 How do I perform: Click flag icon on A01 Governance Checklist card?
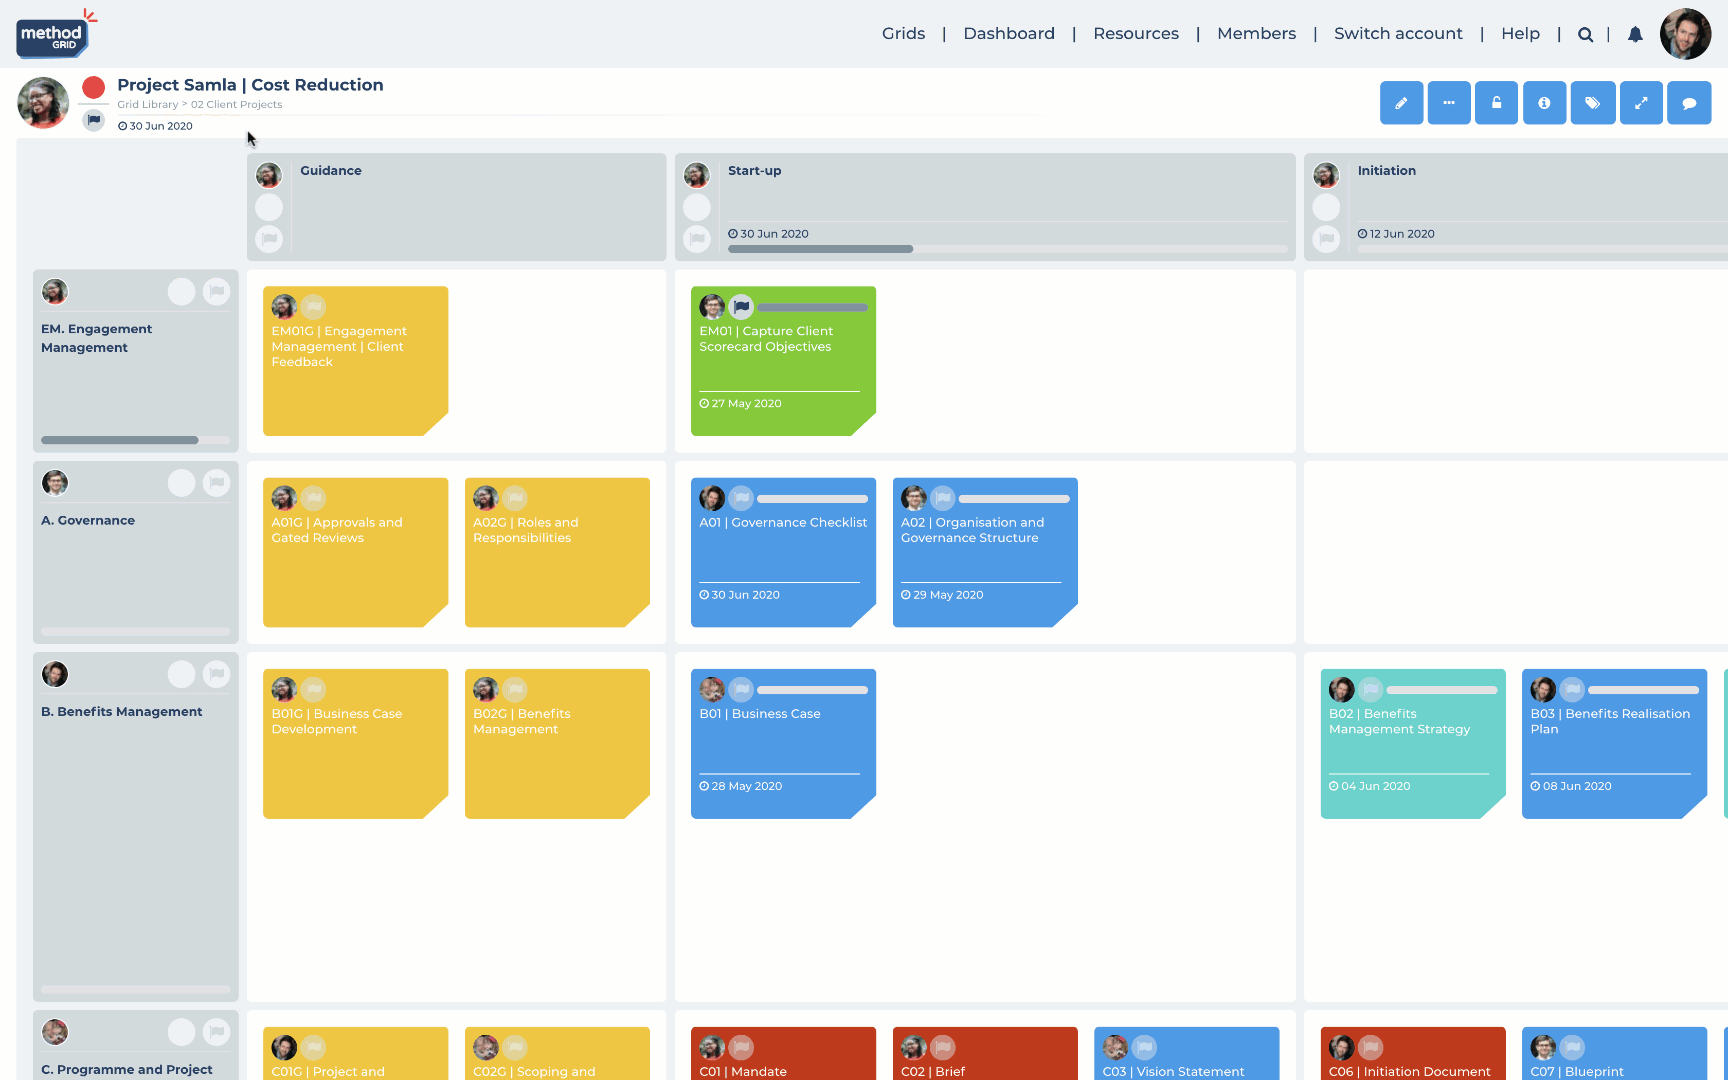(741, 498)
